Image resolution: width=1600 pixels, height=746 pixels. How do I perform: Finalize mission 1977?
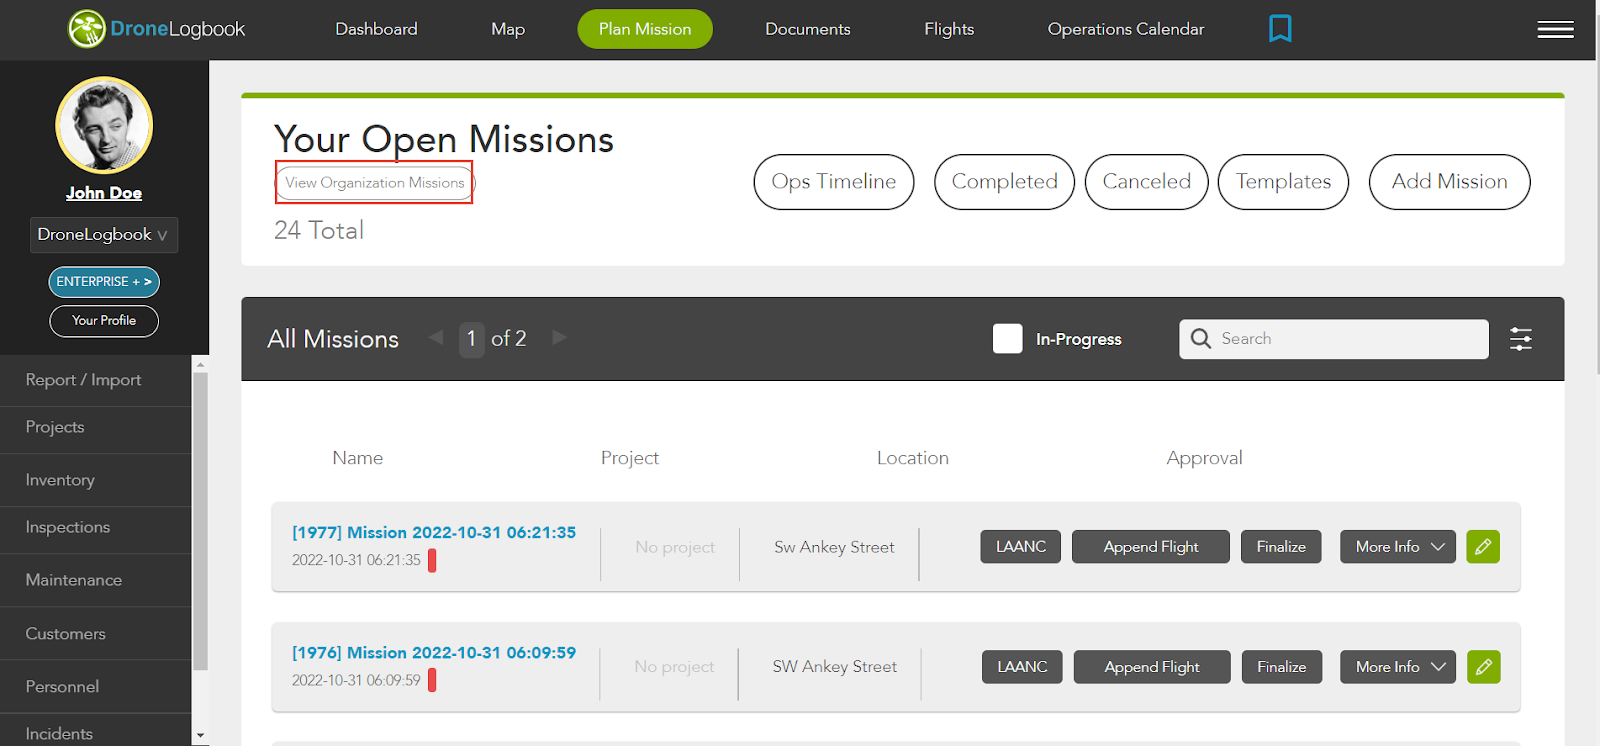point(1281,547)
